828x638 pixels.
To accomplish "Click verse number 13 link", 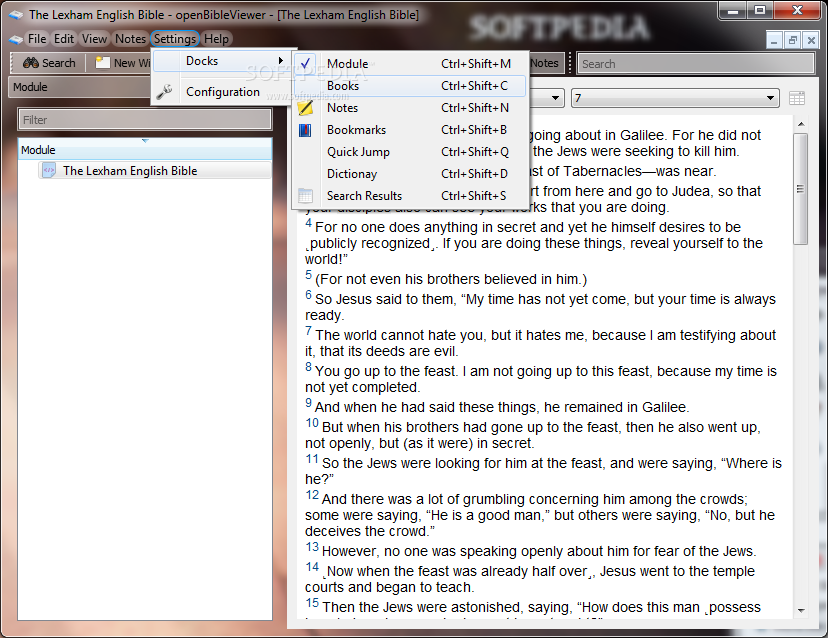I will tap(312, 547).
